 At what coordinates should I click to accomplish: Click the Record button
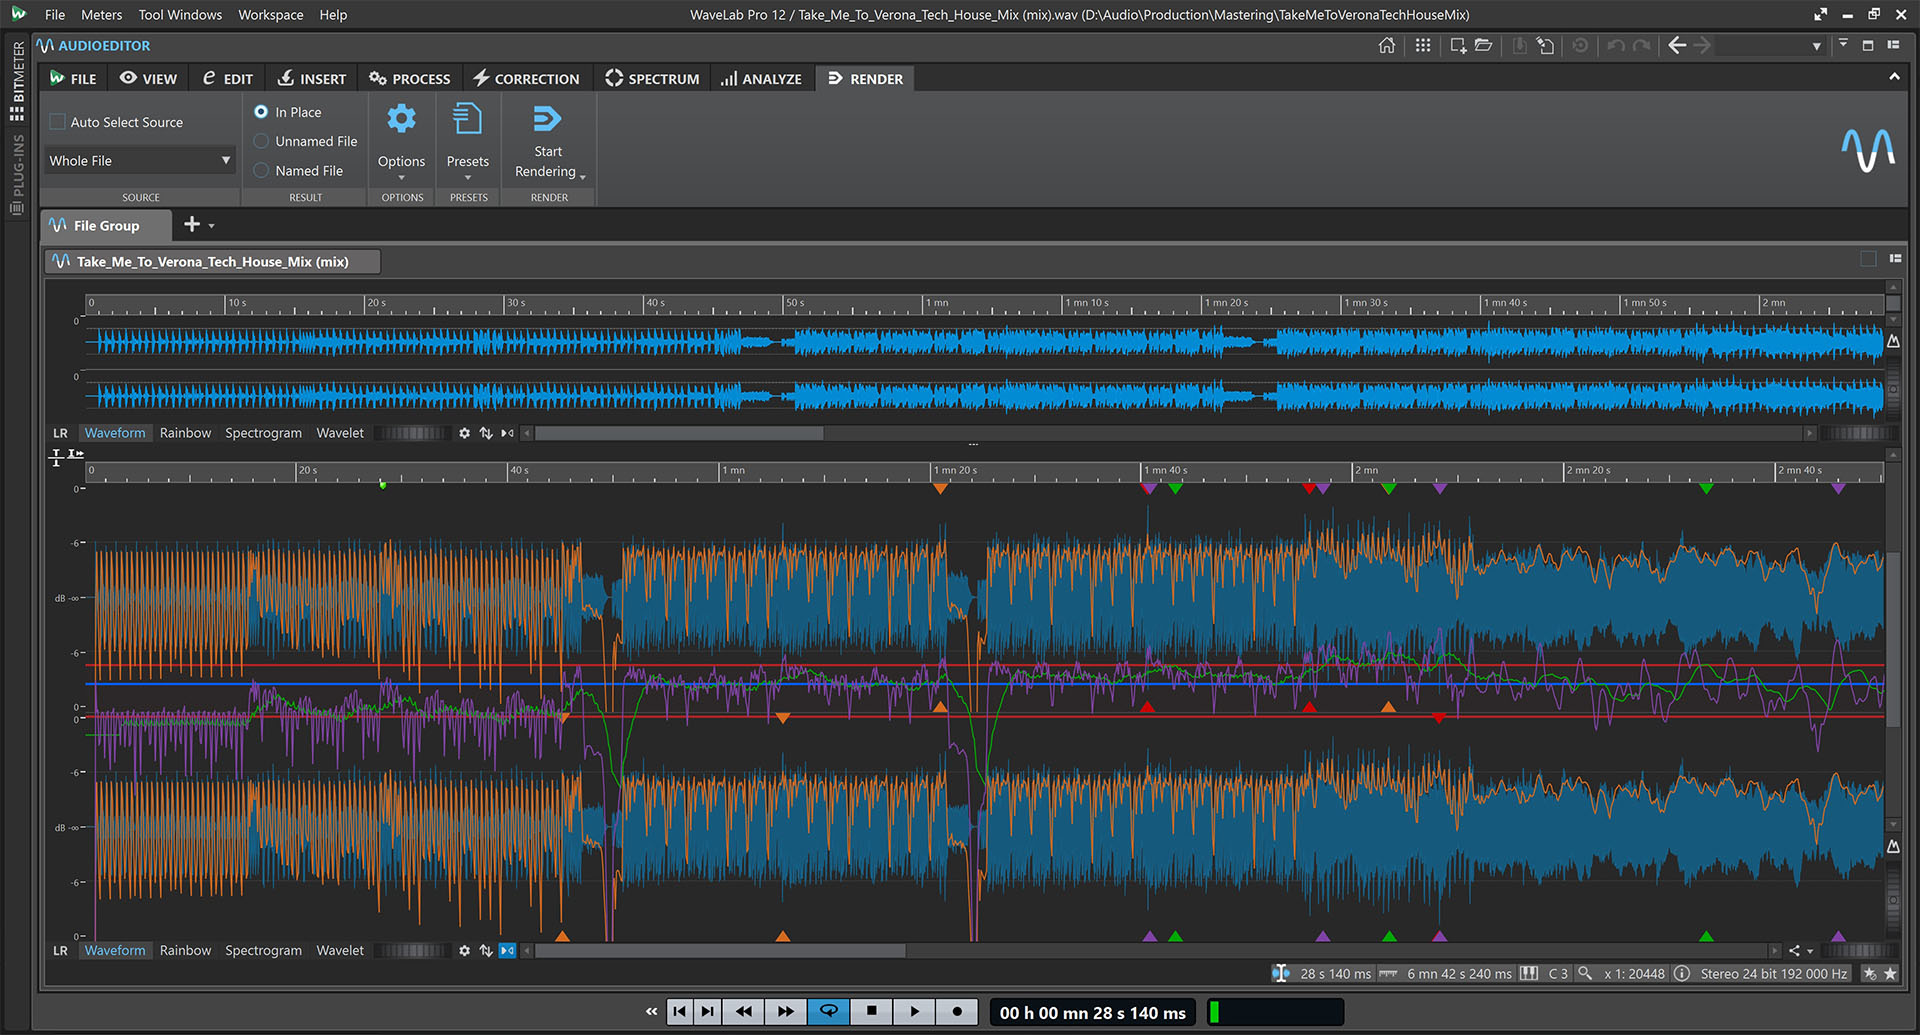click(x=957, y=1011)
